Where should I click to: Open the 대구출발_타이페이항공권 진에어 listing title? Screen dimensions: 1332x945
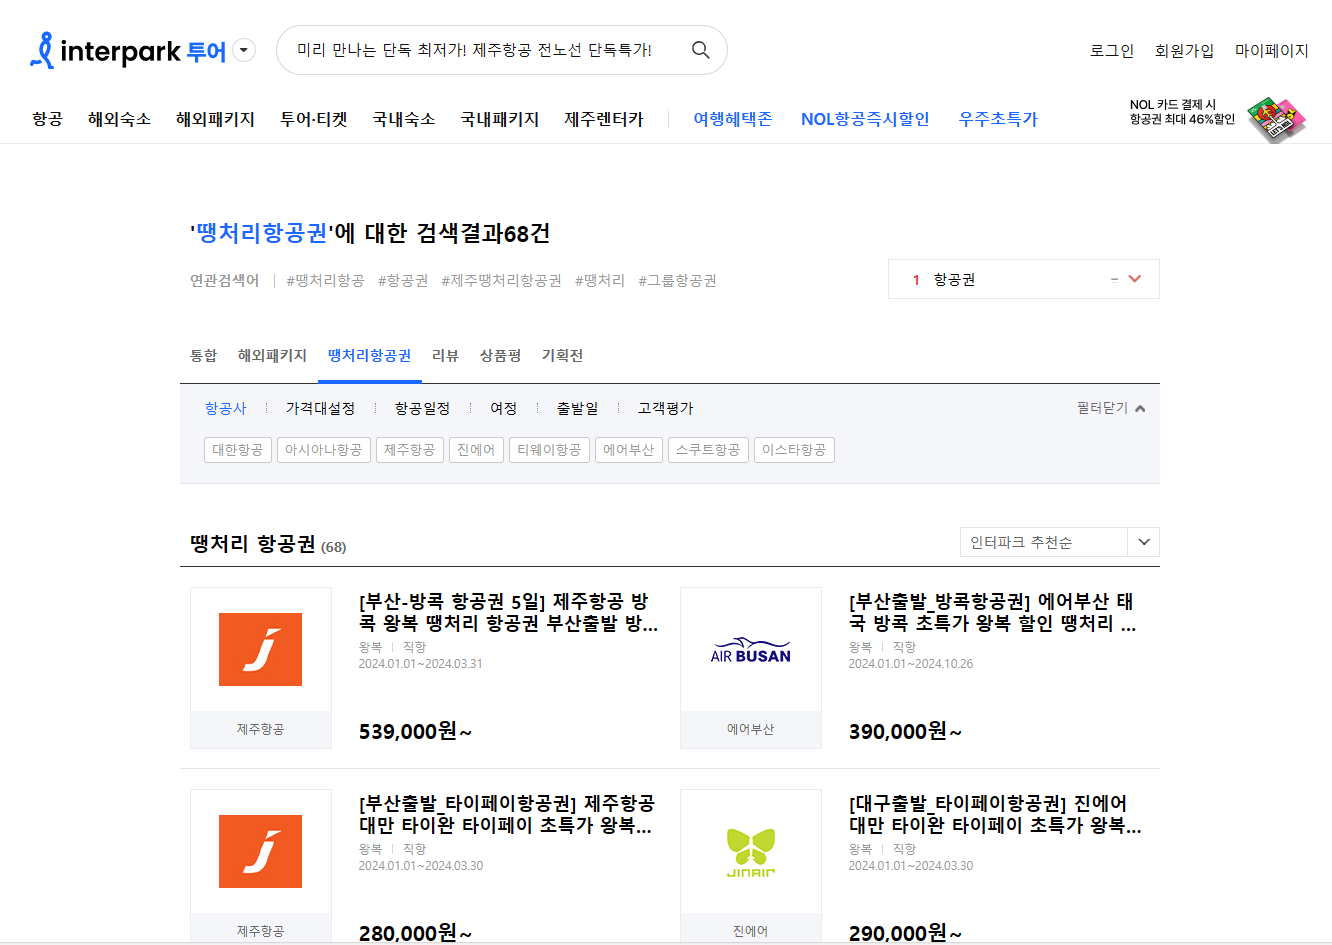coord(995,814)
